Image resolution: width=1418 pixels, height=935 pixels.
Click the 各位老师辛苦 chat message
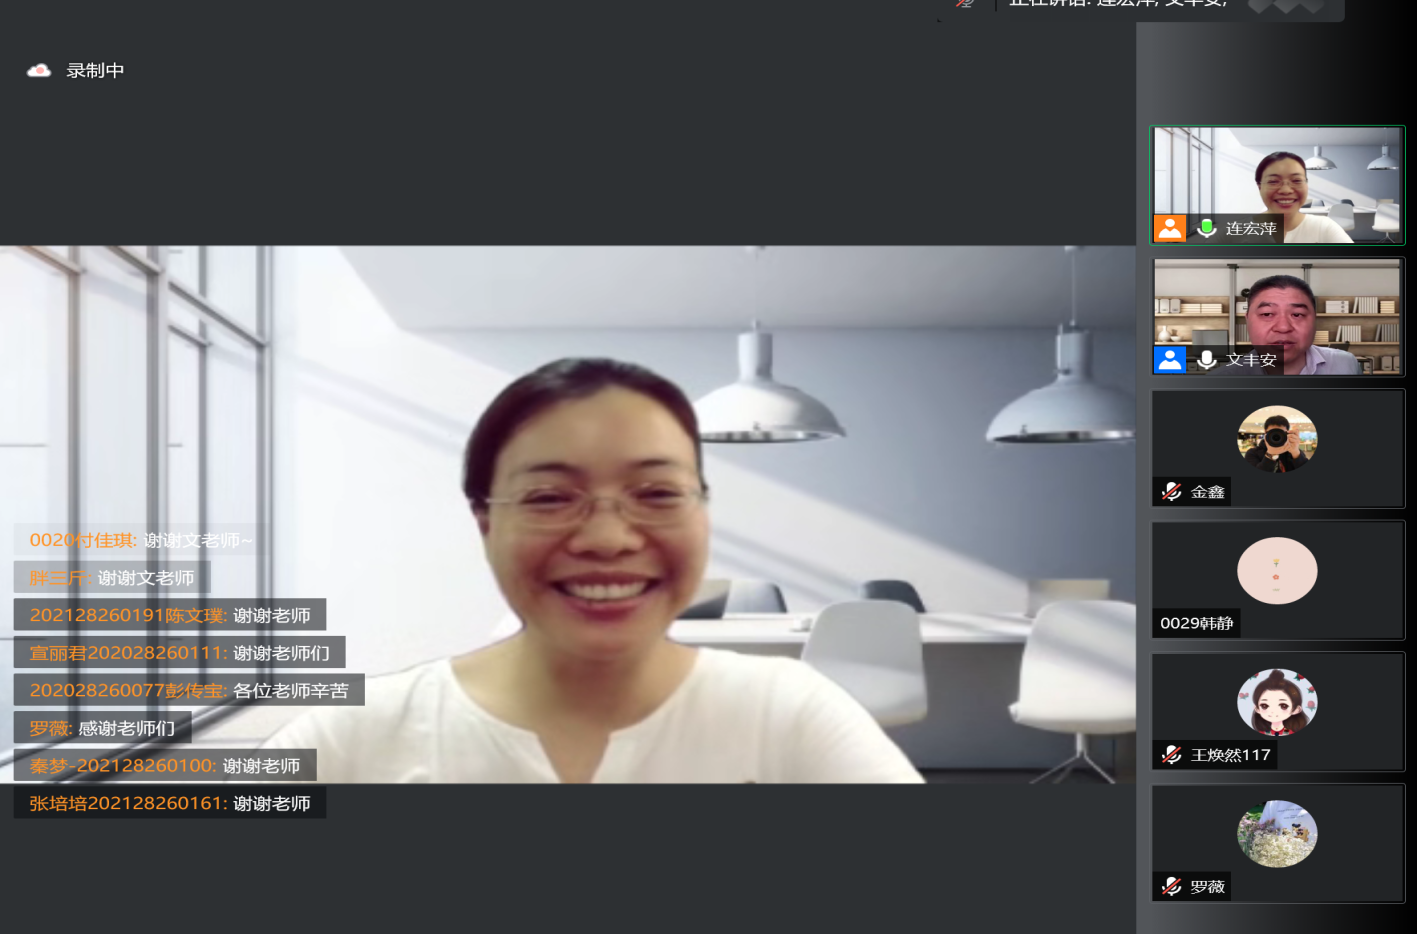[x=189, y=690]
